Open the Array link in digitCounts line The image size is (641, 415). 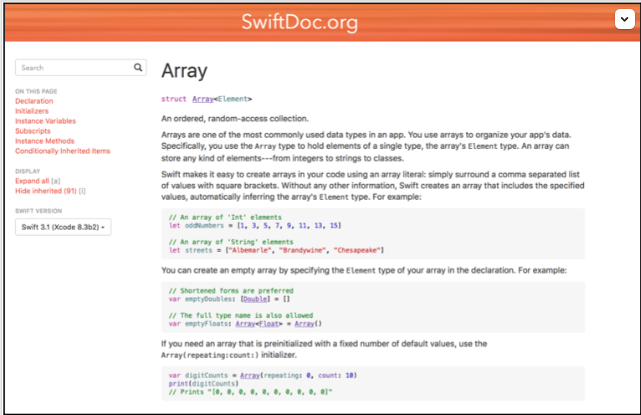[x=250, y=375]
